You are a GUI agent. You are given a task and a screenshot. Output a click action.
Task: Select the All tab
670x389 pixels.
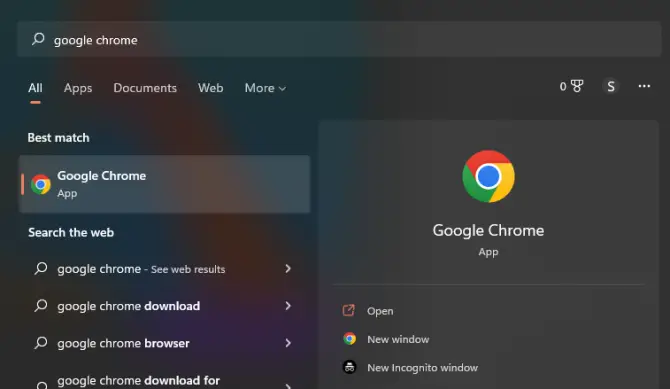click(x=35, y=88)
